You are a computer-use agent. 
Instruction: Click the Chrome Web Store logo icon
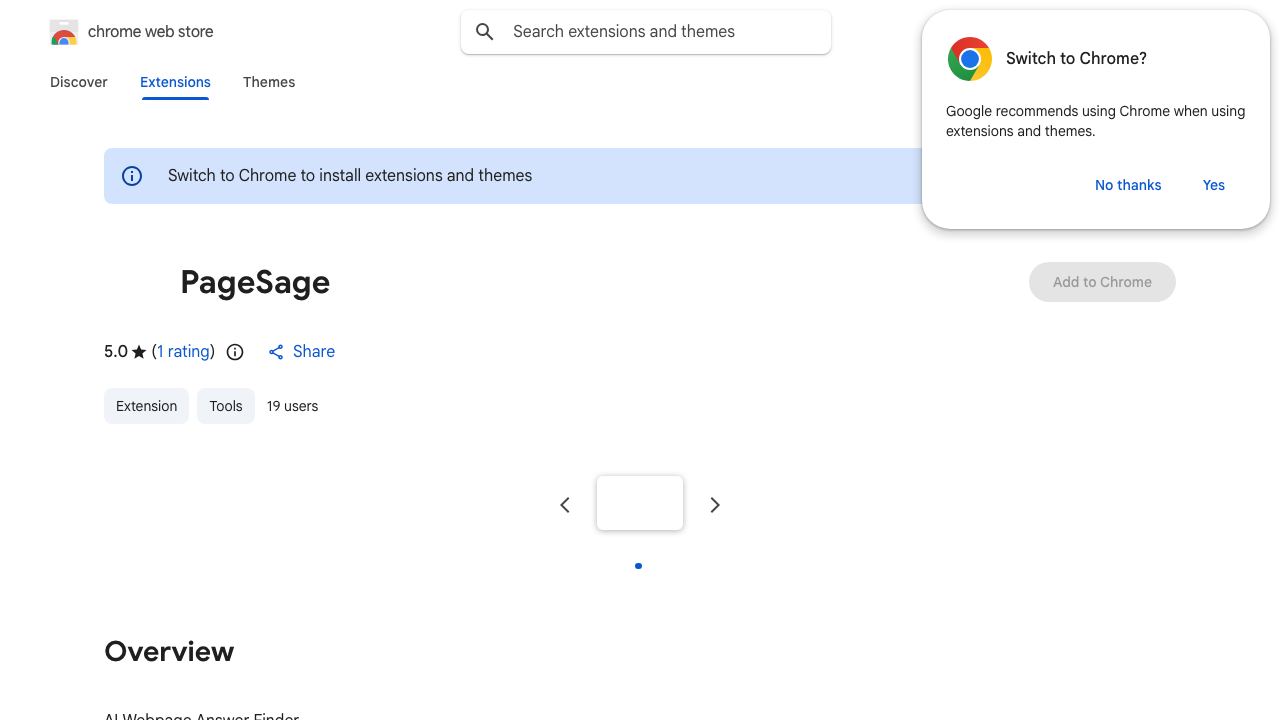click(64, 32)
